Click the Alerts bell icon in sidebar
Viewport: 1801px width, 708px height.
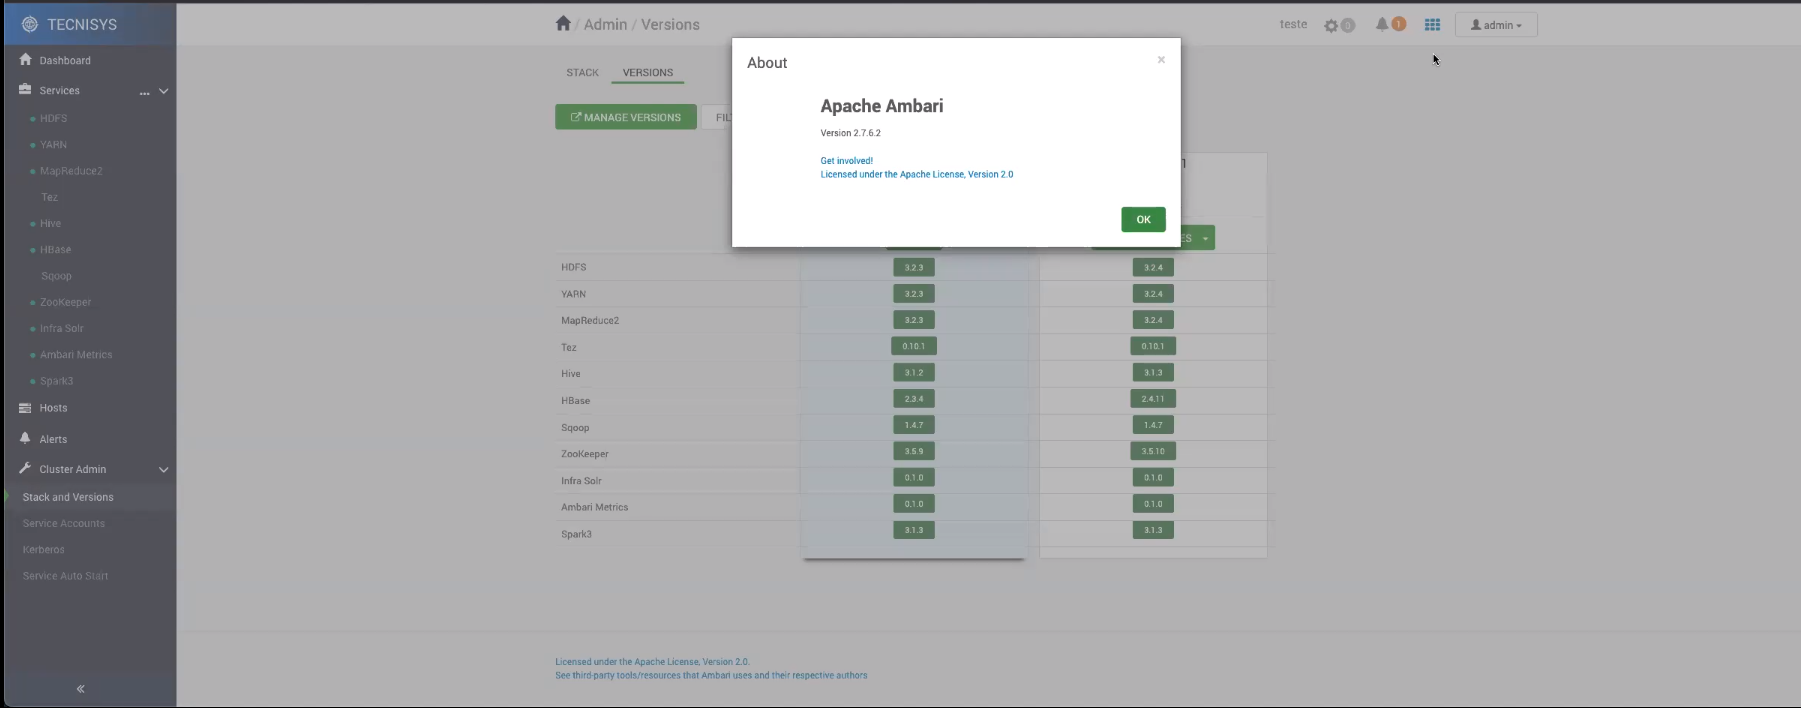26,439
